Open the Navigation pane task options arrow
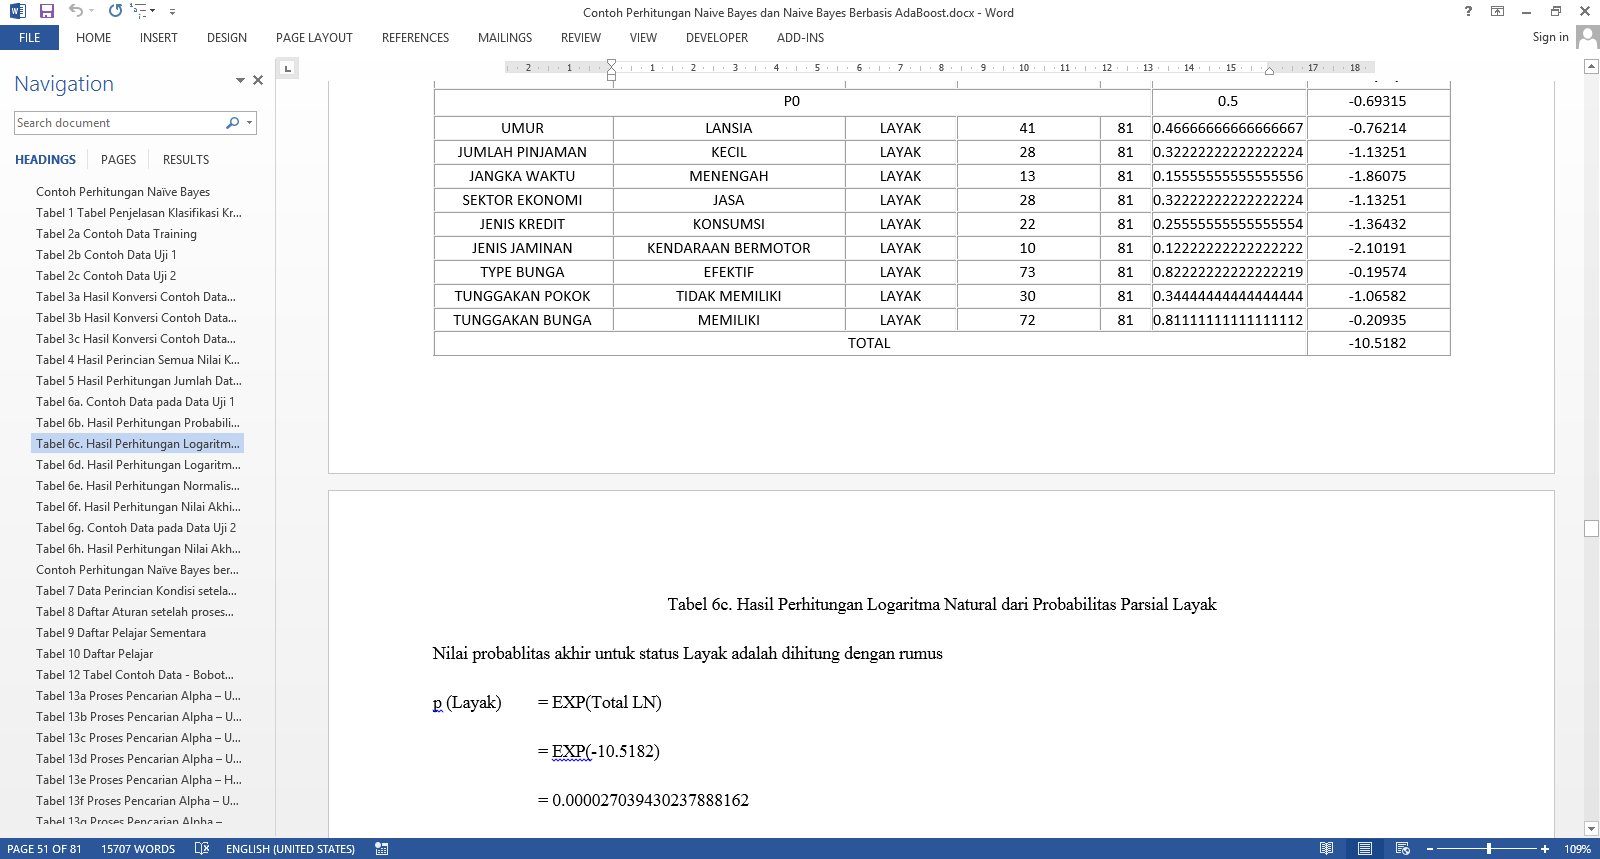Screen dimensions: 1600x859 pos(240,80)
